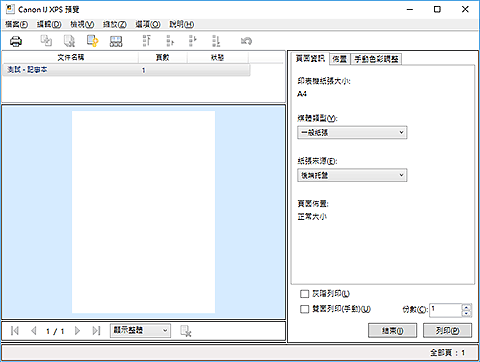Minimize the Canon IJ XPS preview window
The image size is (480, 362).
click(x=410, y=9)
